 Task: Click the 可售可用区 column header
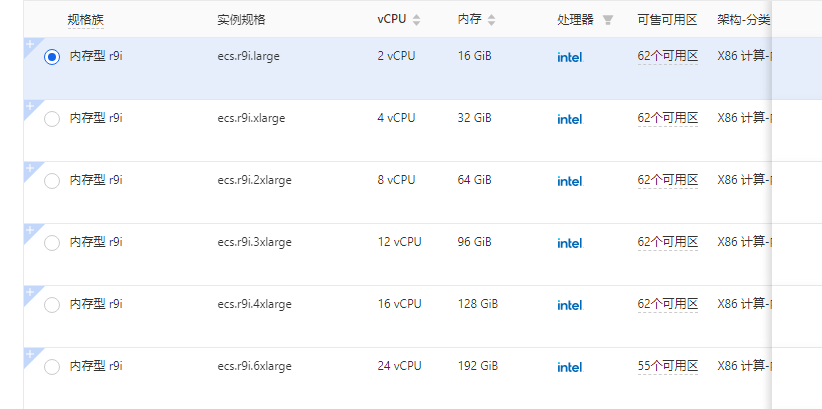pyautogui.click(x=667, y=20)
